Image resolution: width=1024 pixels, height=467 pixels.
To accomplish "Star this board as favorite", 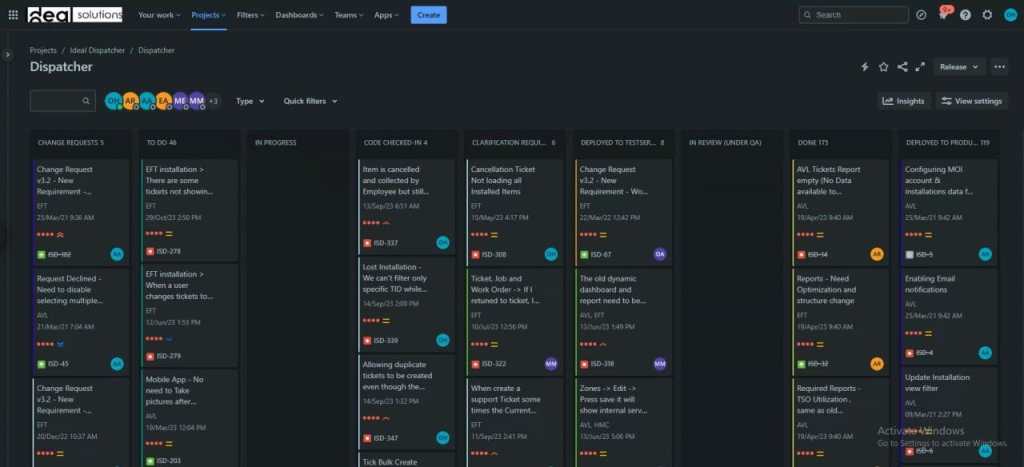I will tap(883, 67).
